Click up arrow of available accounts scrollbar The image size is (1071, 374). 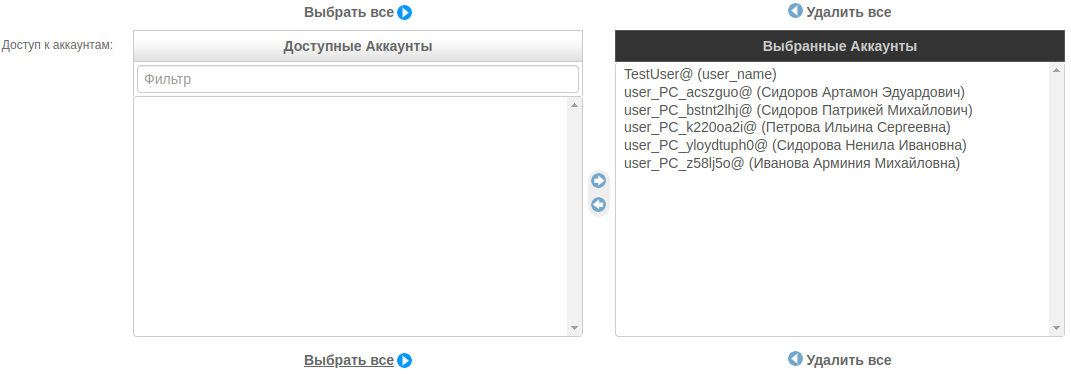coord(574,105)
